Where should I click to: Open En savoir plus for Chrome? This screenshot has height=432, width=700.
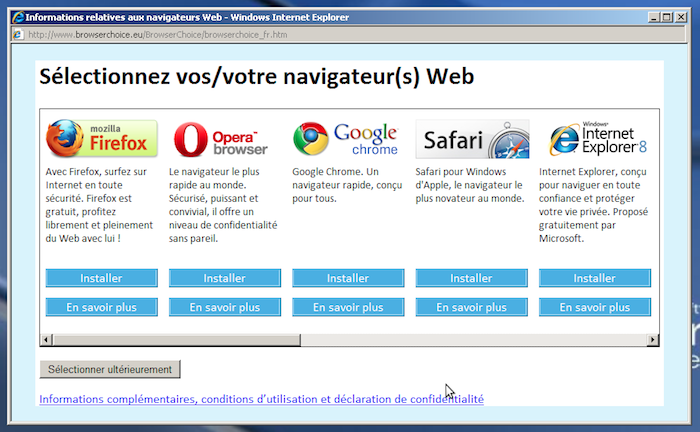(348, 307)
